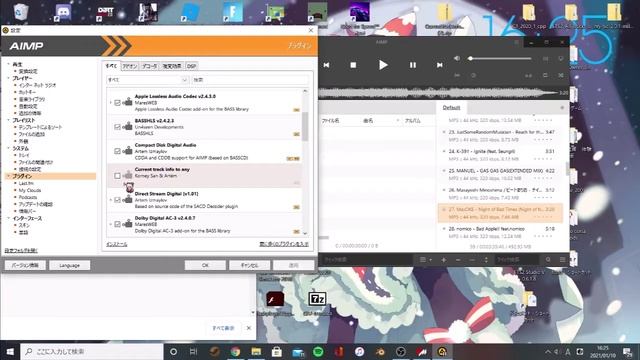
Task: Open the plugin filter dropdown
Action: pyautogui.click(x=147, y=80)
